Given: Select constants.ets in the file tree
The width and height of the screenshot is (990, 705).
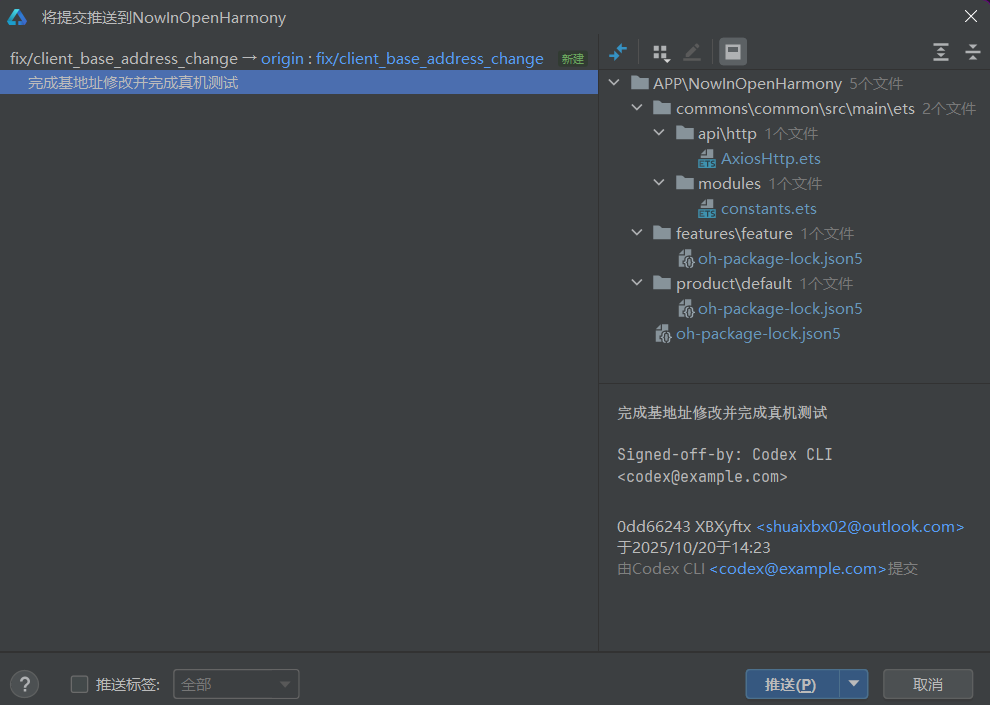Looking at the screenshot, I should [x=768, y=209].
